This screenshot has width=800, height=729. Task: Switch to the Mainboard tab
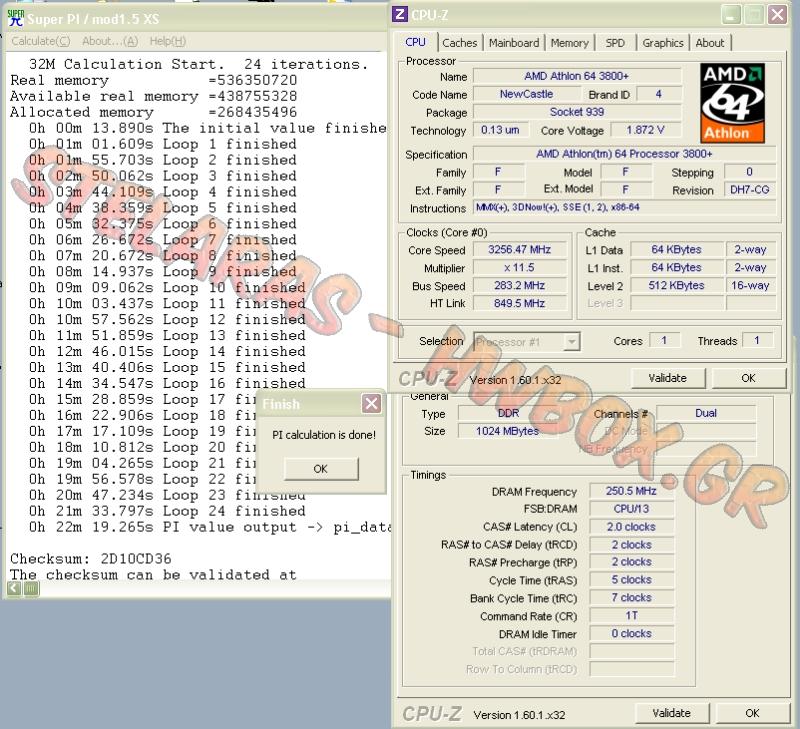[514, 43]
